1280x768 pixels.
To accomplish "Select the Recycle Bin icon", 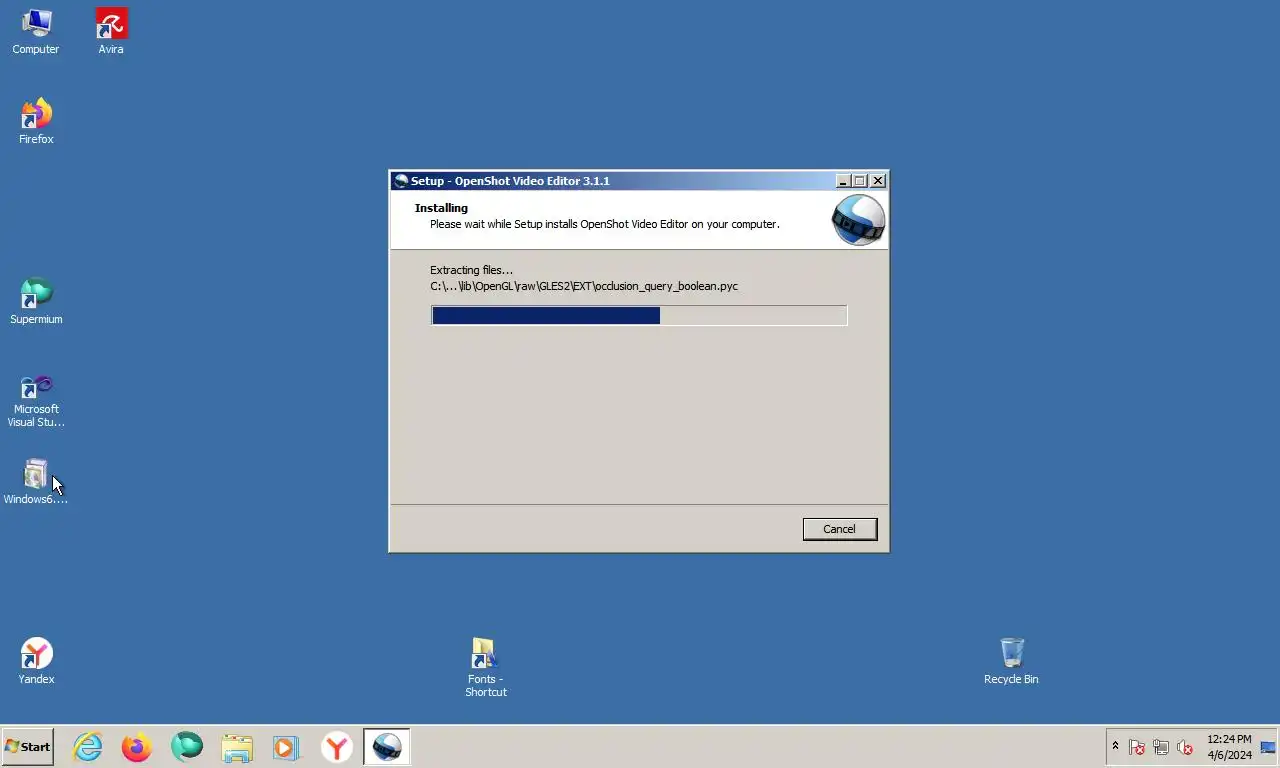I will click(x=1011, y=662).
